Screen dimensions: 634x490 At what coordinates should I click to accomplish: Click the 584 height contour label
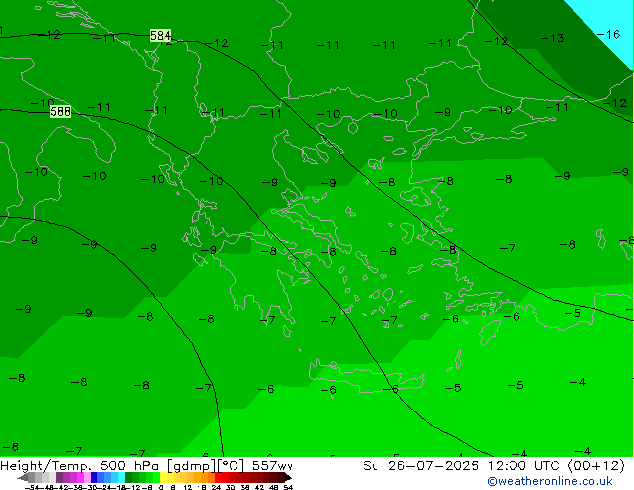pos(161,36)
